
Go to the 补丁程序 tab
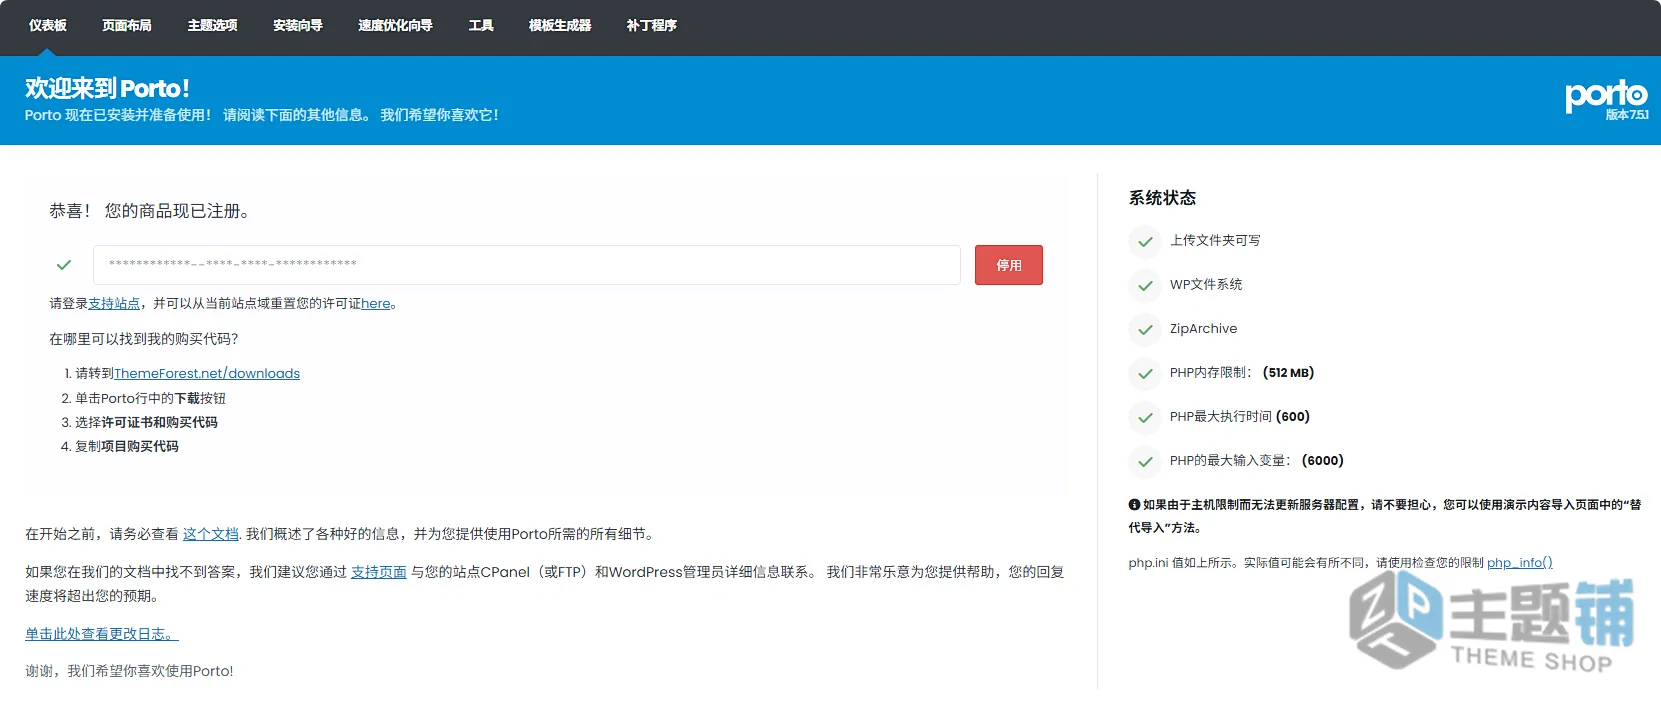pos(651,26)
